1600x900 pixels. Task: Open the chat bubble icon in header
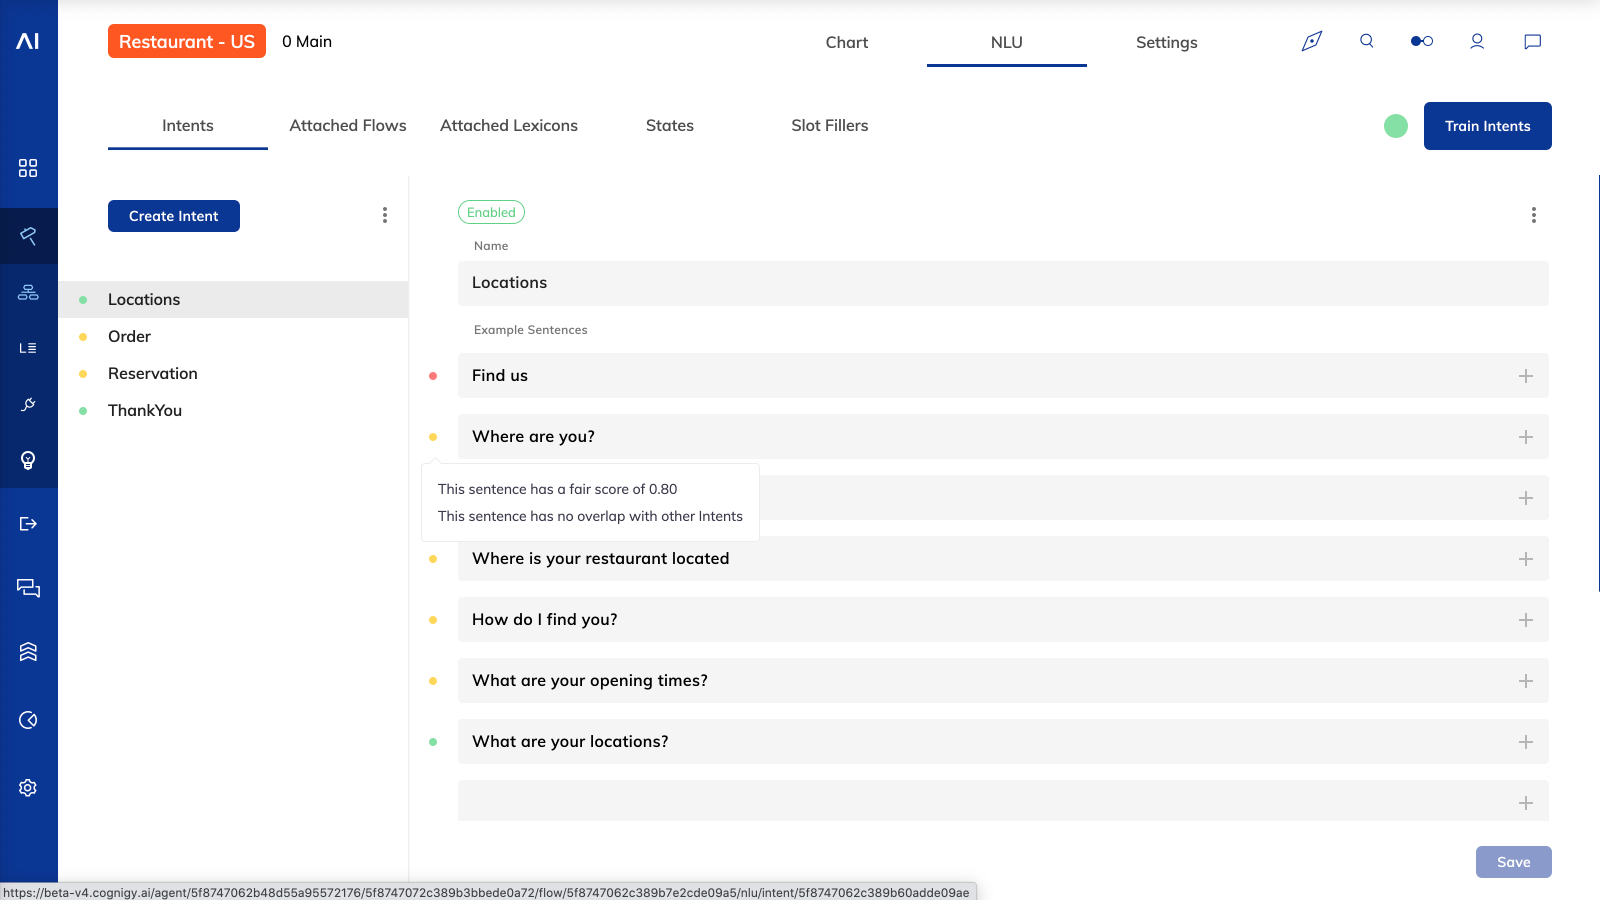[x=1531, y=41]
